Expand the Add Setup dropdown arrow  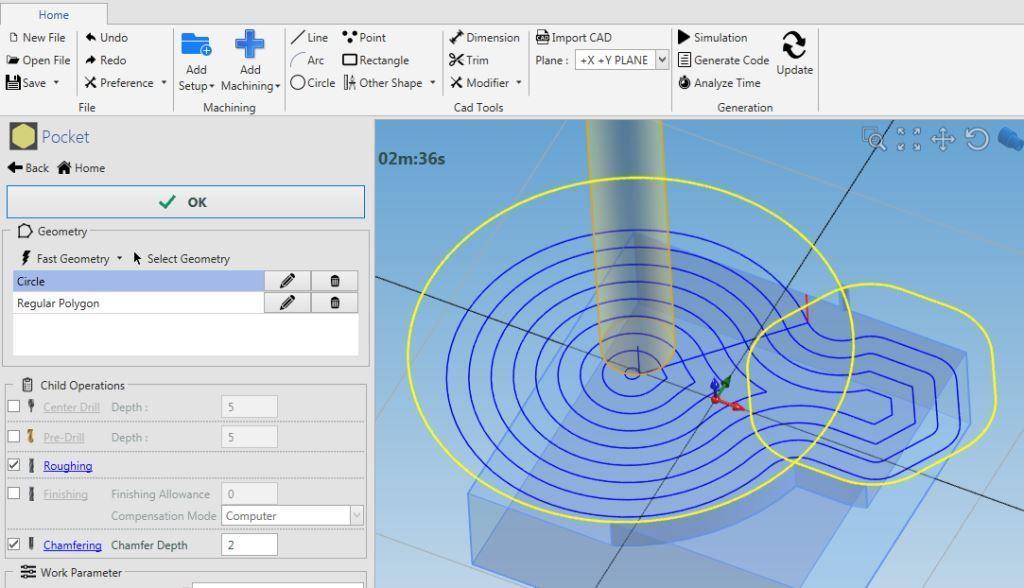click(x=212, y=87)
